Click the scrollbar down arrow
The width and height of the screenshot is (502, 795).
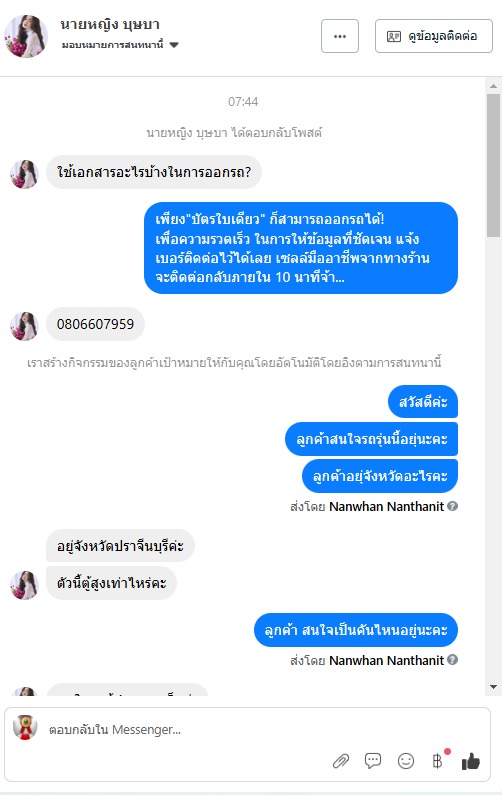click(x=493, y=687)
